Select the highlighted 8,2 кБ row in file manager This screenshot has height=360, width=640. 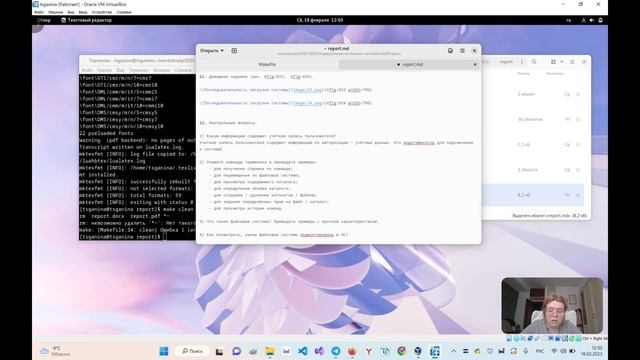click(533, 195)
